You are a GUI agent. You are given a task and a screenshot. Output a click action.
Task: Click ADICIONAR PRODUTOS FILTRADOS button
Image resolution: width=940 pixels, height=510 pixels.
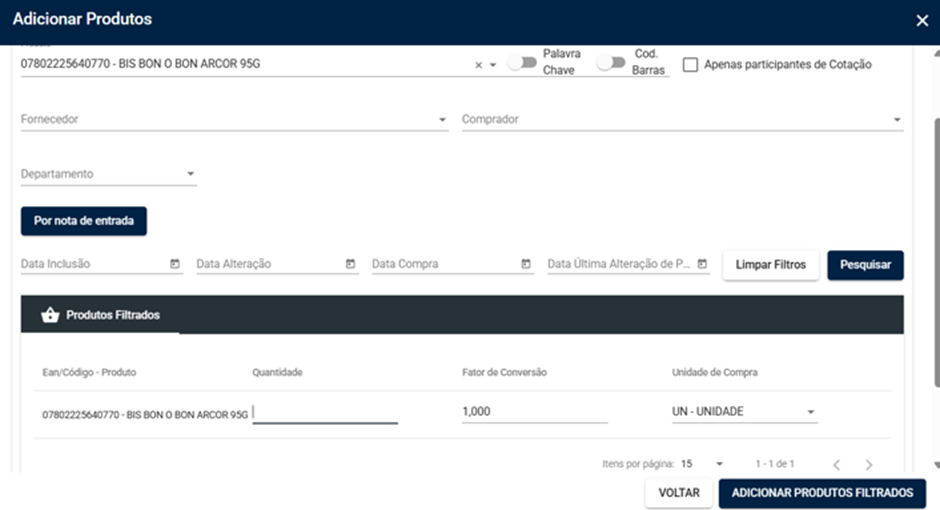tap(822, 493)
